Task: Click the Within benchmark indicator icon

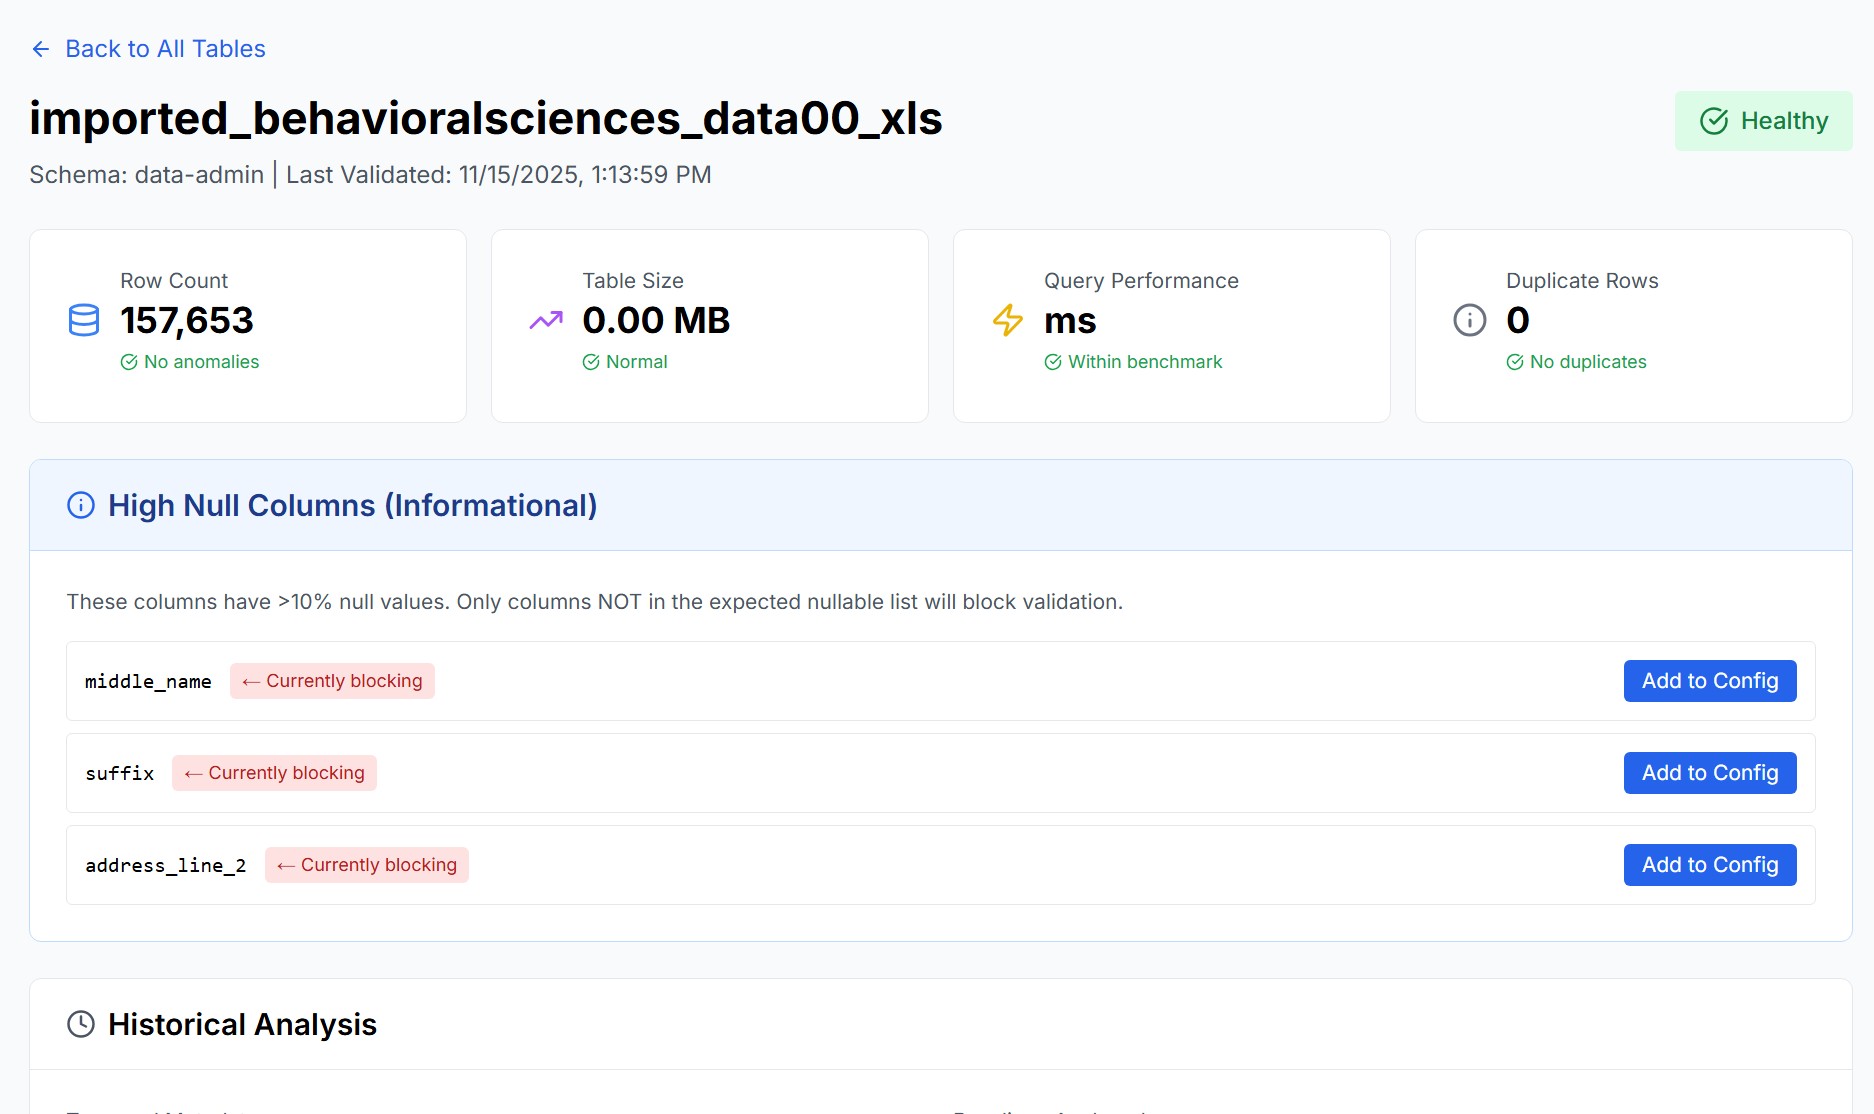Action: click(1052, 362)
